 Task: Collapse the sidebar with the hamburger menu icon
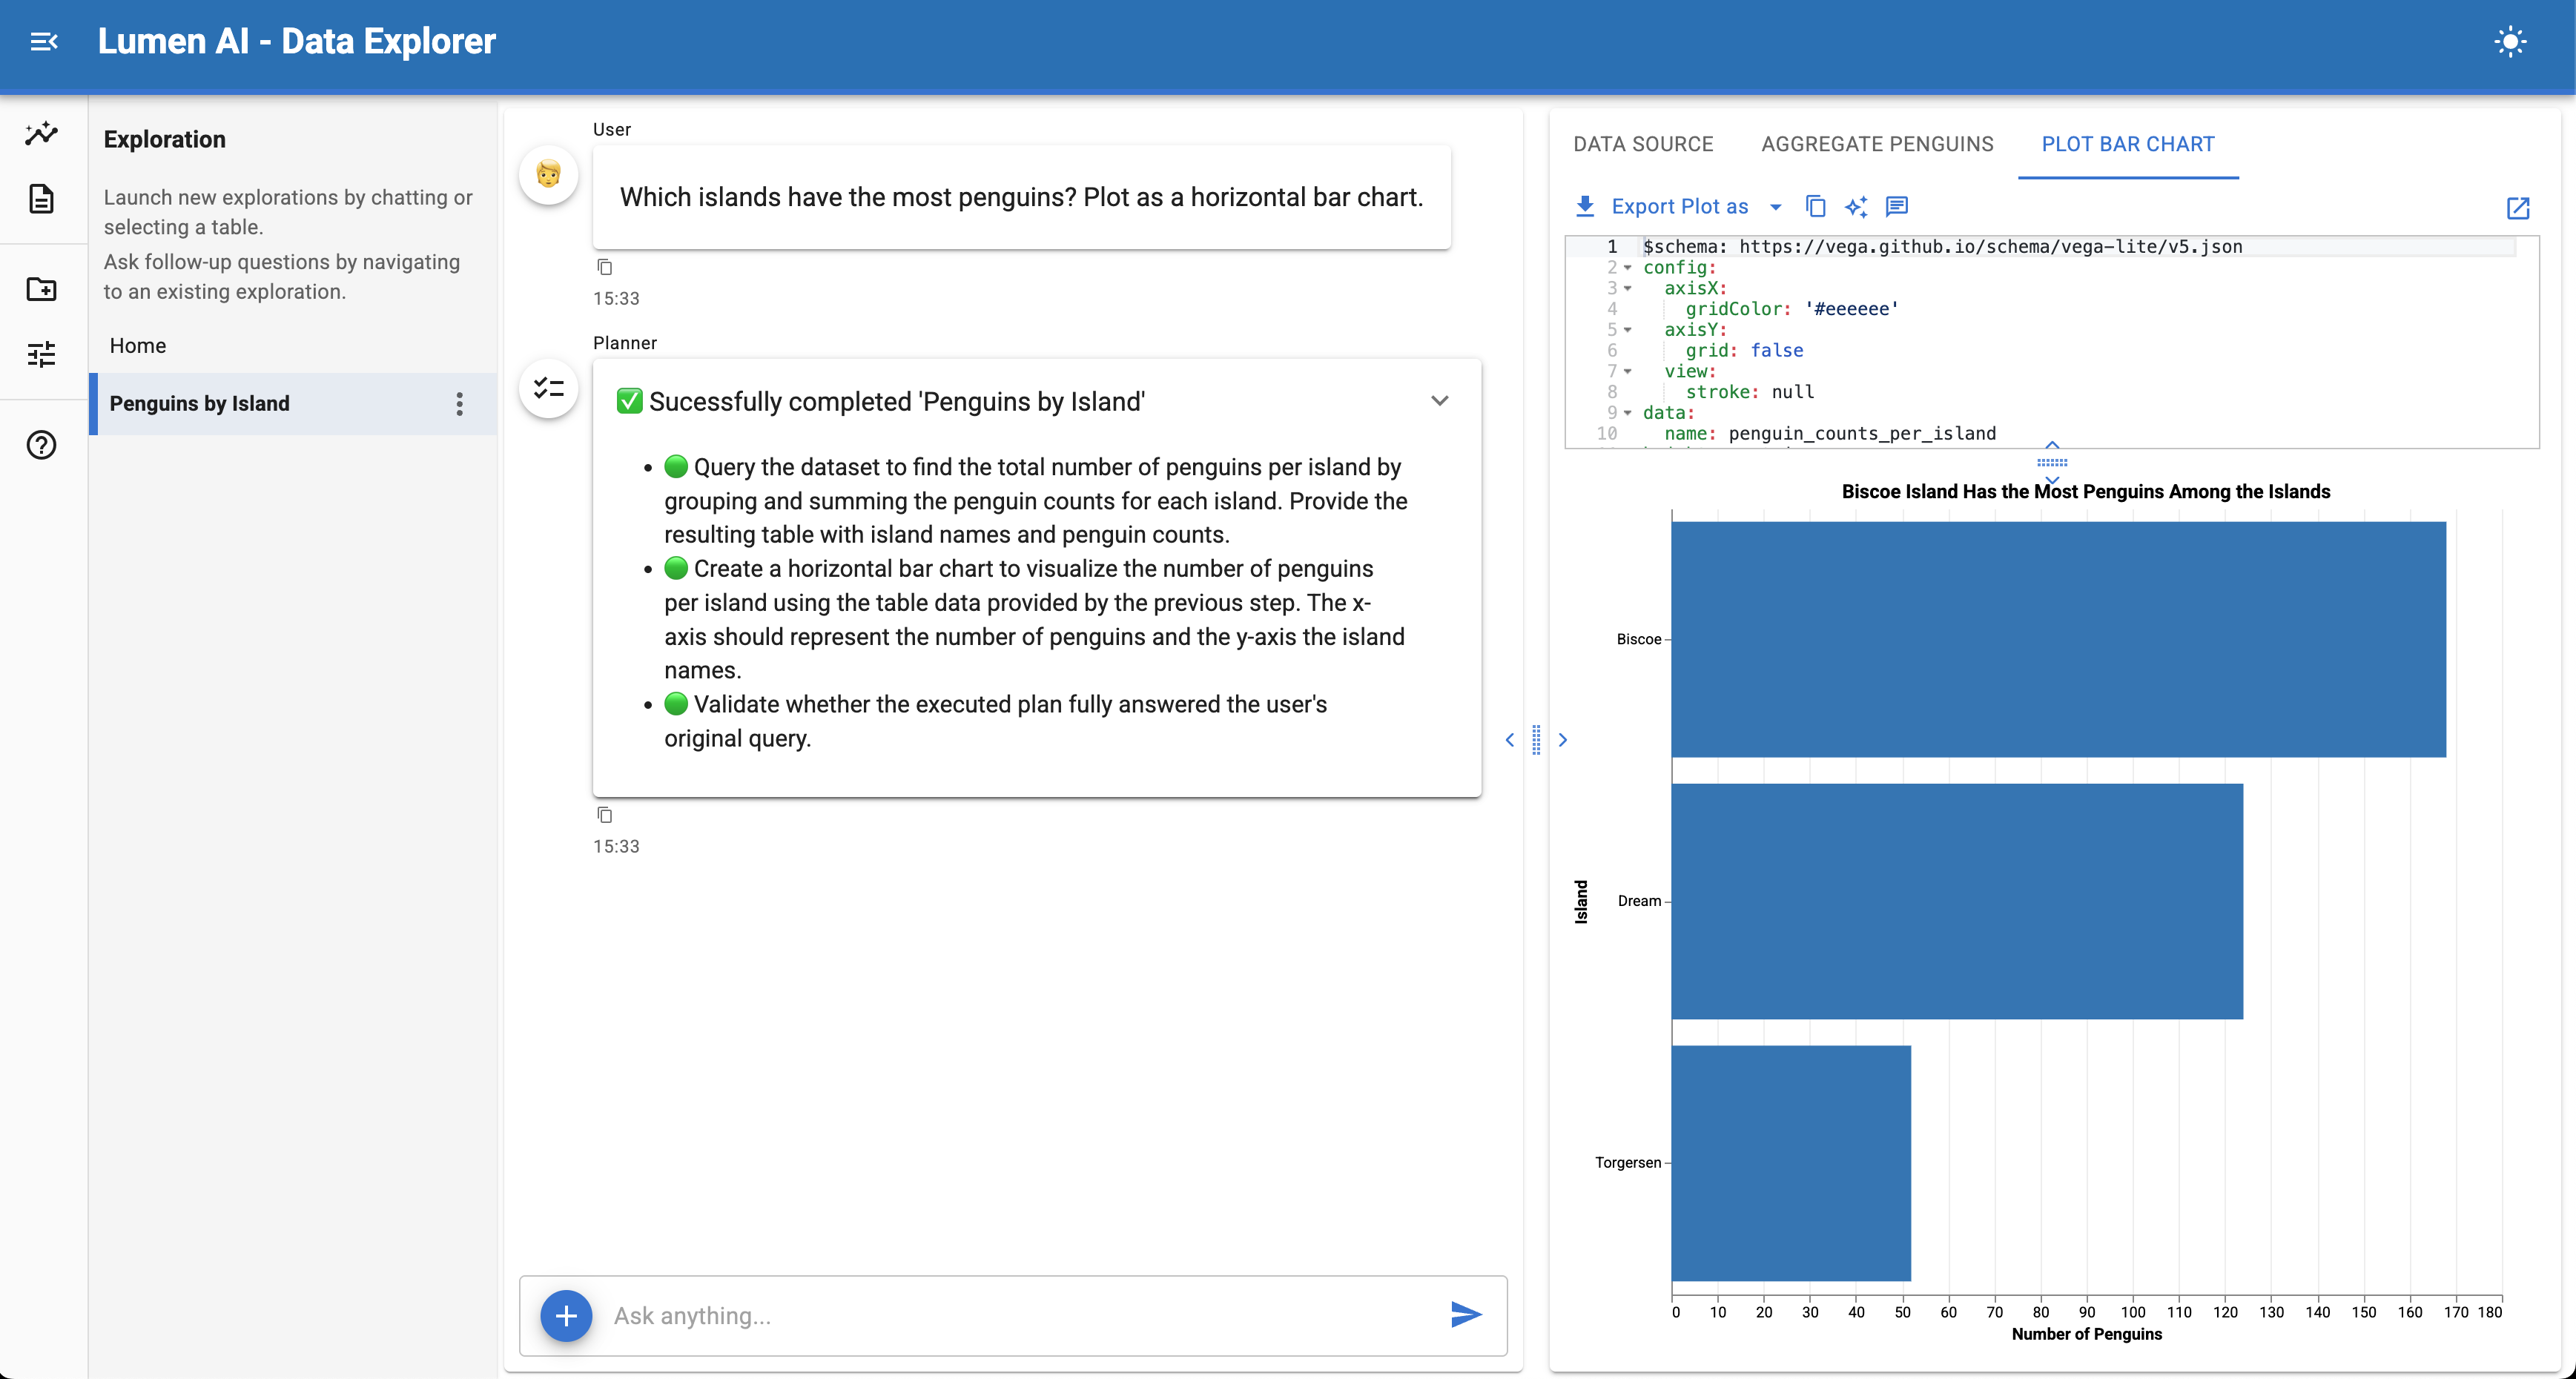pyautogui.click(x=44, y=42)
